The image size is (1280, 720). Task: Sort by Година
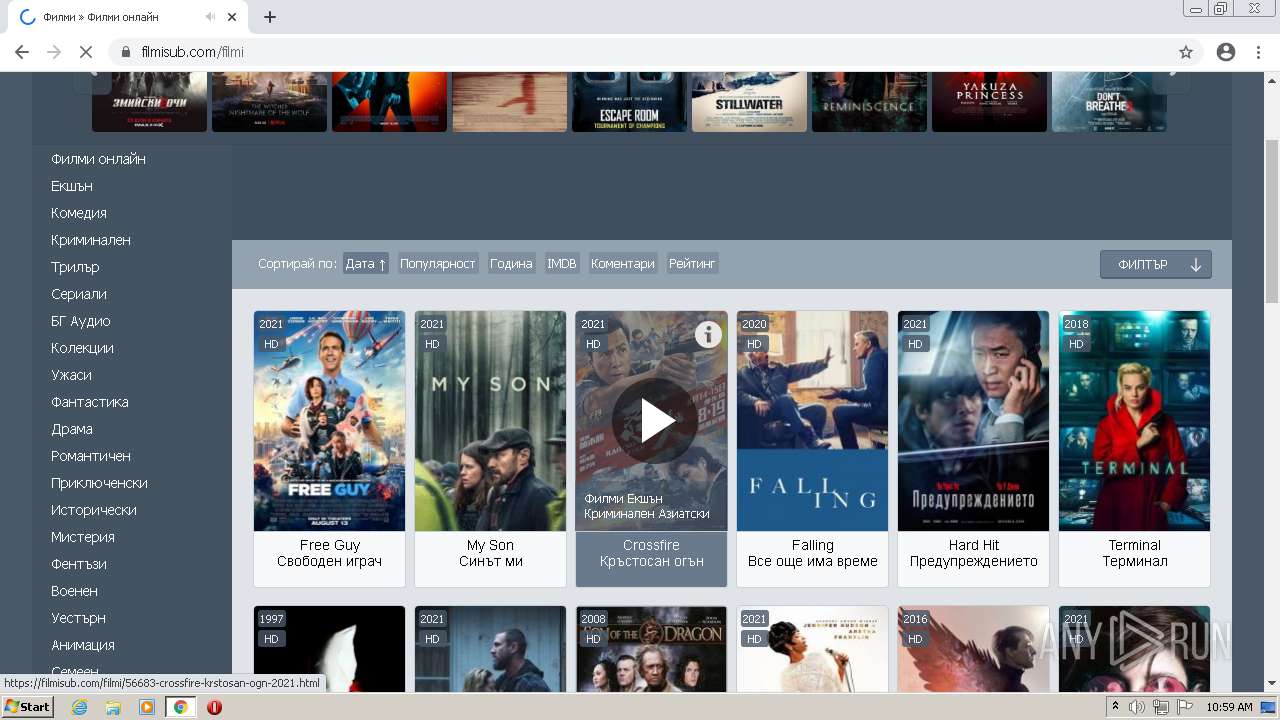click(511, 264)
